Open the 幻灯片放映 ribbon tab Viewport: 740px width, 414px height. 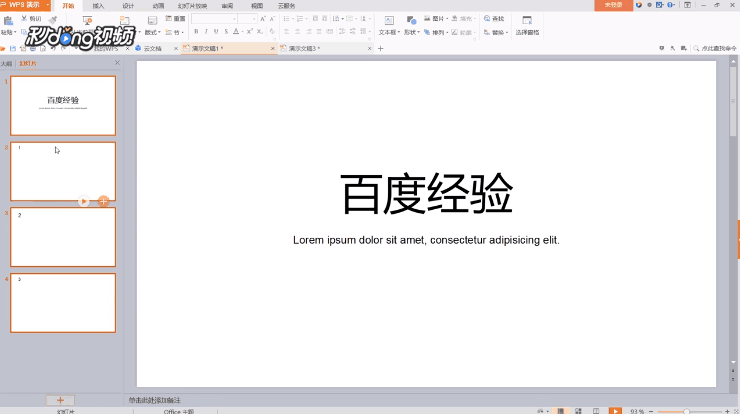coord(192,6)
